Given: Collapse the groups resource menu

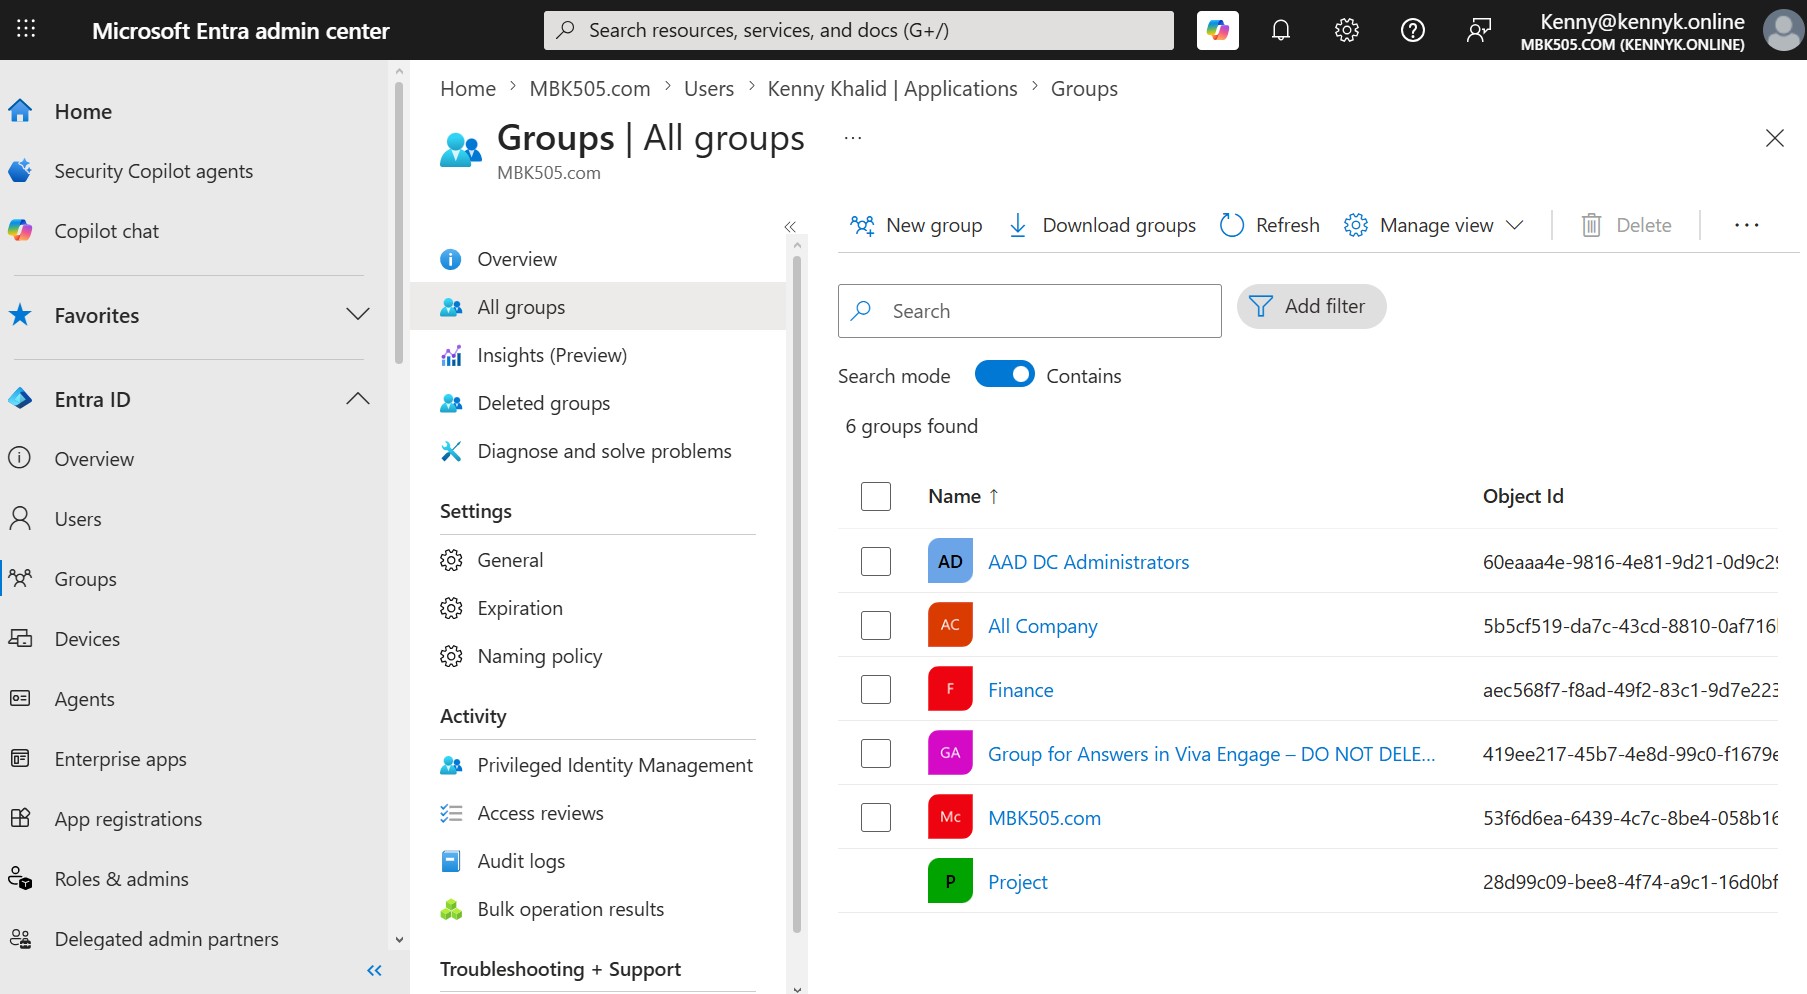Looking at the screenshot, I should point(790,226).
